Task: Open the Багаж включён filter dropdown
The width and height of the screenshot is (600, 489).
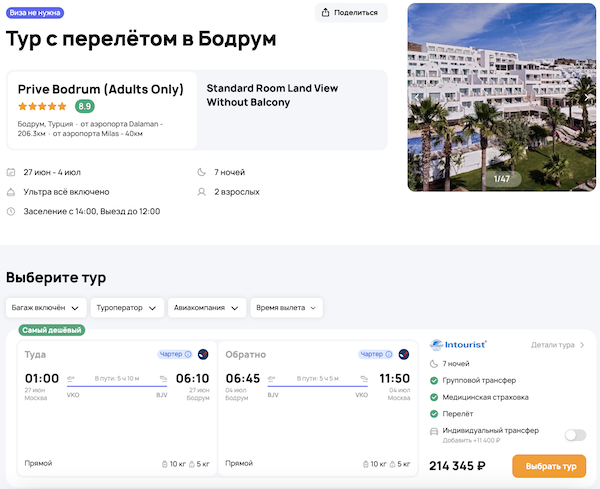Action: [x=45, y=308]
